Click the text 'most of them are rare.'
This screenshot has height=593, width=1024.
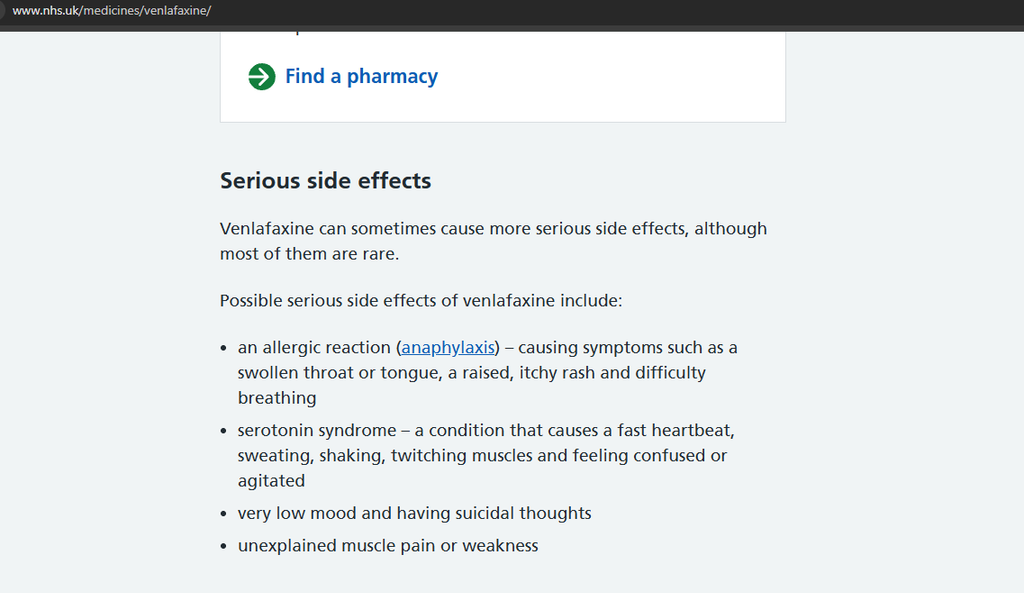[x=310, y=254]
